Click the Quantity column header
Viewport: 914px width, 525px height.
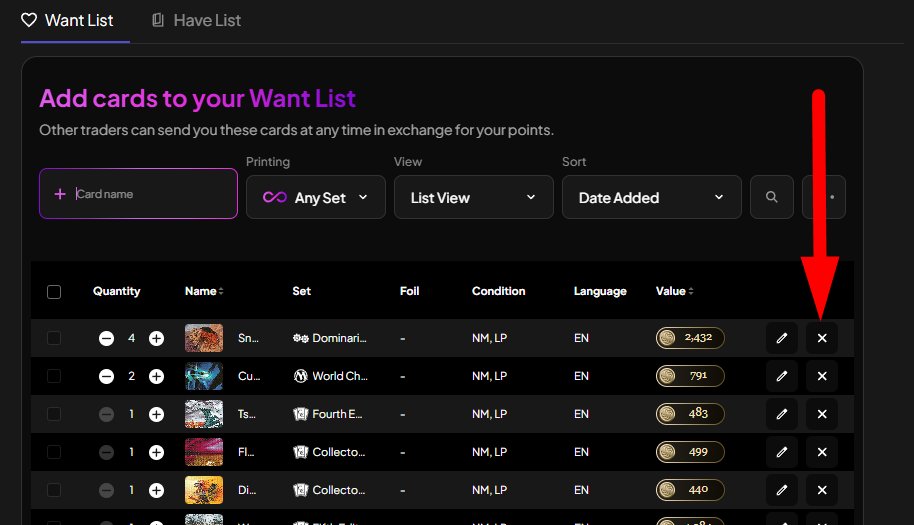[117, 291]
